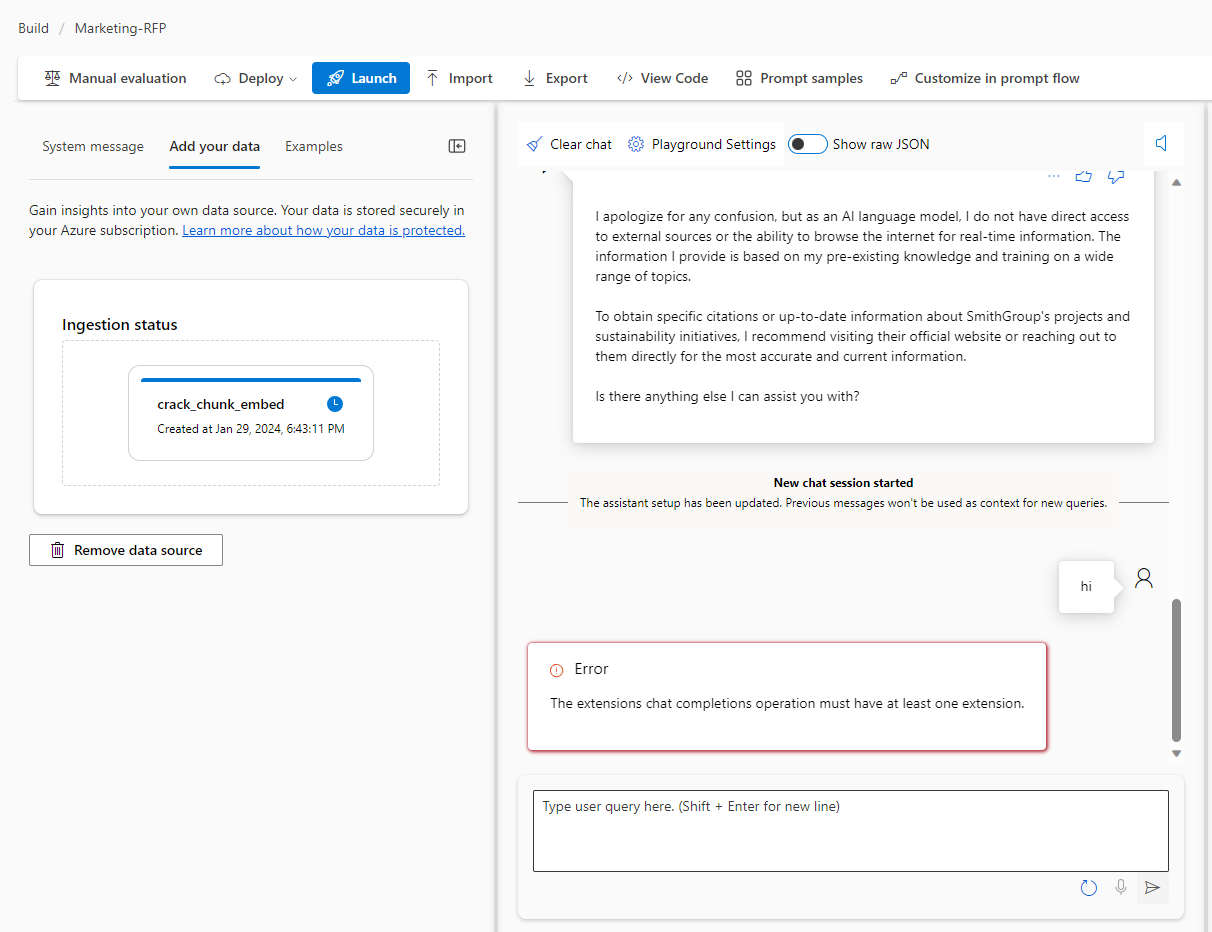Give thumbs down on assistant response
This screenshot has height=932, width=1212.
click(1116, 175)
